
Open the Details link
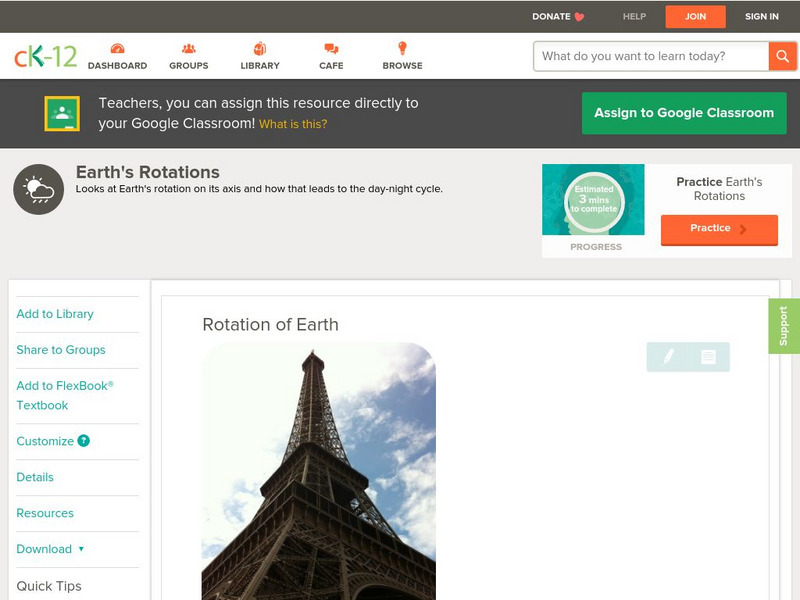point(35,477)
